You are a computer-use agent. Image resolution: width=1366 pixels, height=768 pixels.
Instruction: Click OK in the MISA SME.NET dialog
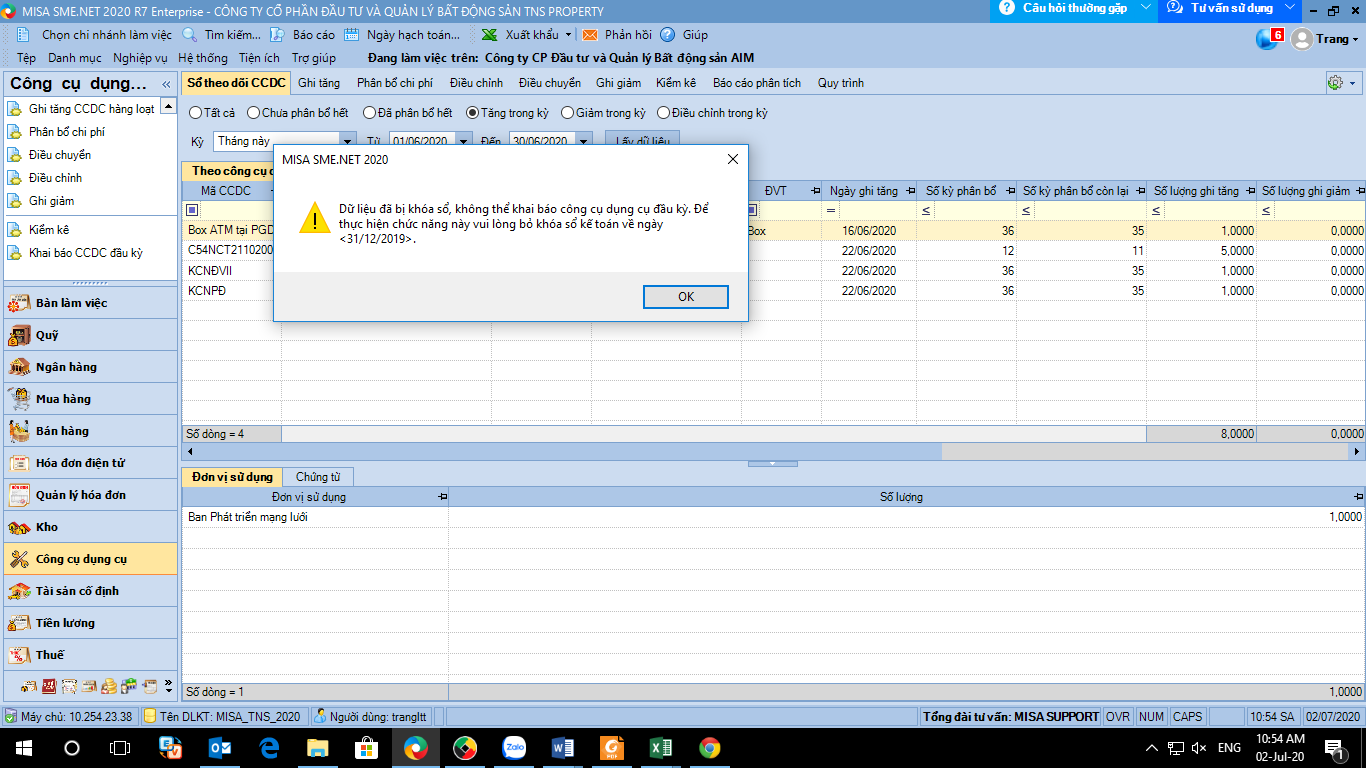click(x=686, y=297)
